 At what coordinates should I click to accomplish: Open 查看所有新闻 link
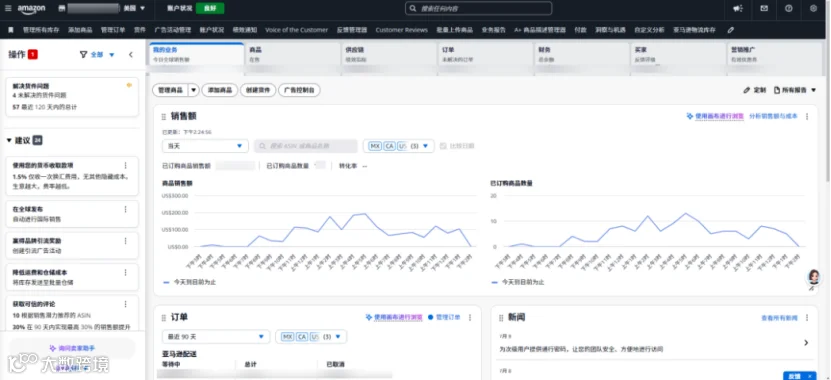coord(779,318)
